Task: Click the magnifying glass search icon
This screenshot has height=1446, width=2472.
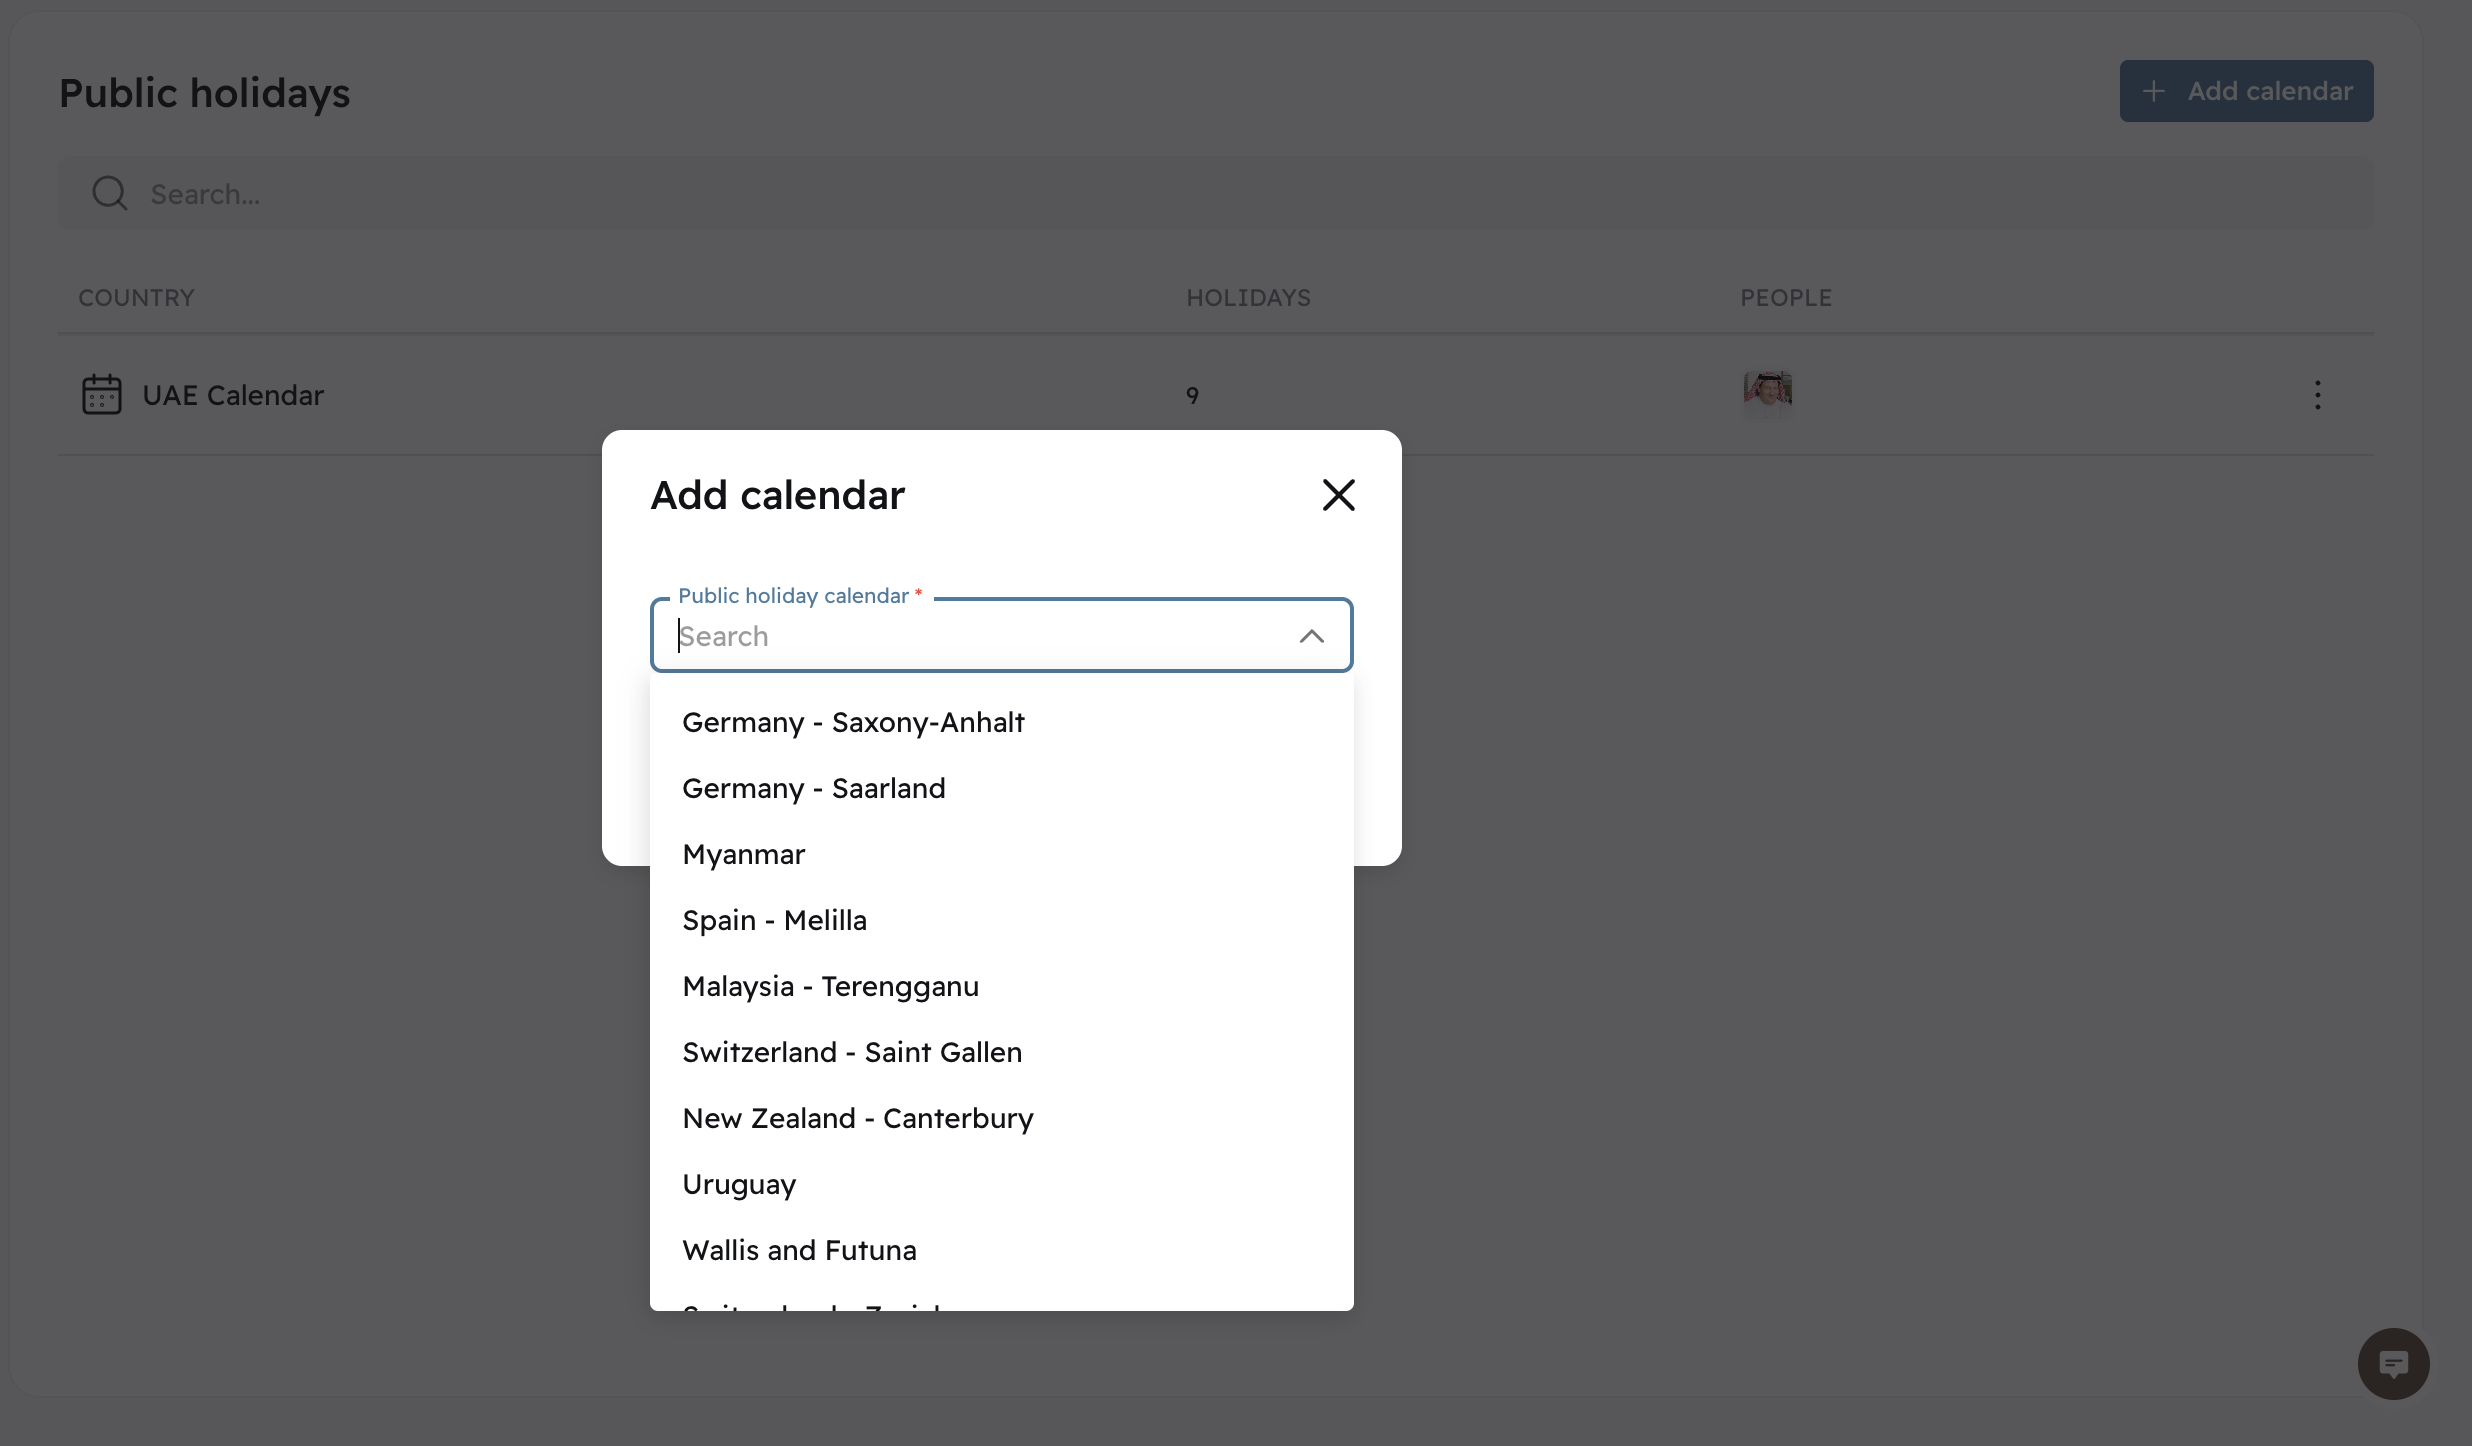Action: click(109, 193)
